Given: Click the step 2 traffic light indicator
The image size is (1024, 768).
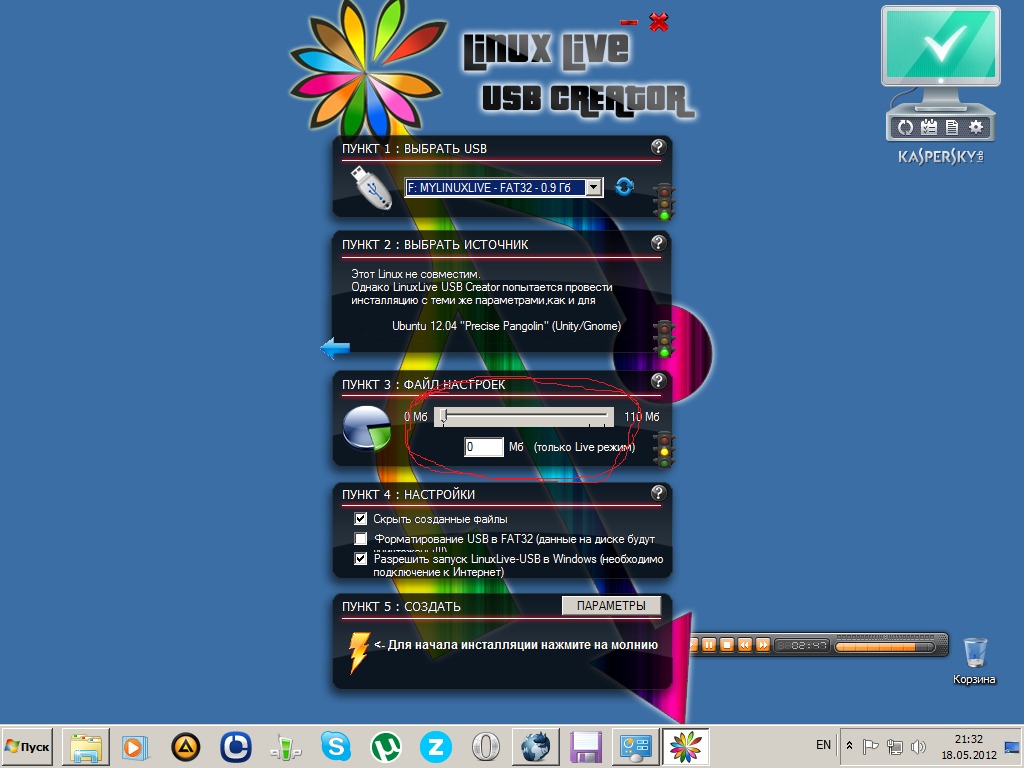Looking at the screenshot, I should coord(665,339).
